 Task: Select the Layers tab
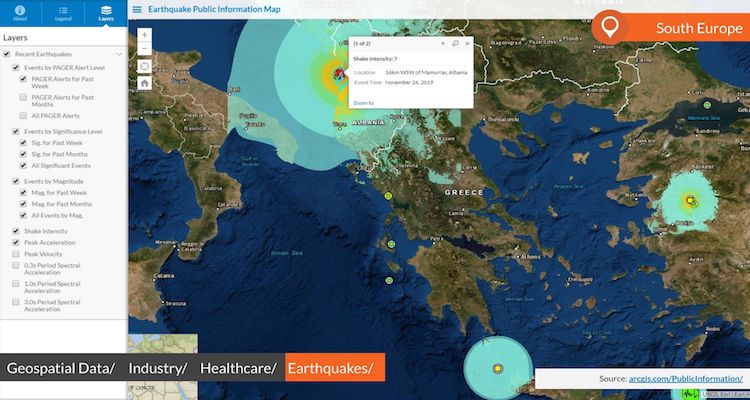tap(106, 13)
